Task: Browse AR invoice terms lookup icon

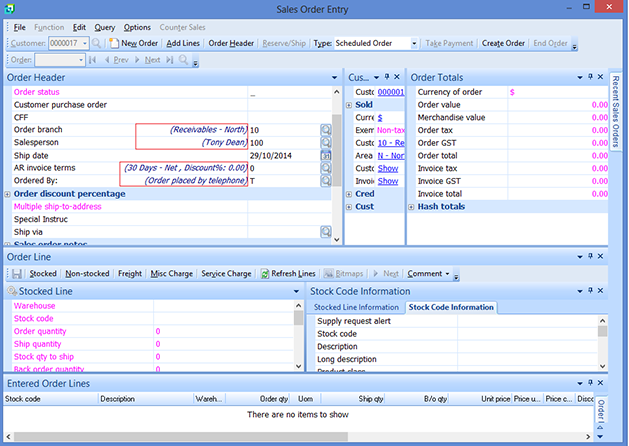Action: [x=326, y=168]
